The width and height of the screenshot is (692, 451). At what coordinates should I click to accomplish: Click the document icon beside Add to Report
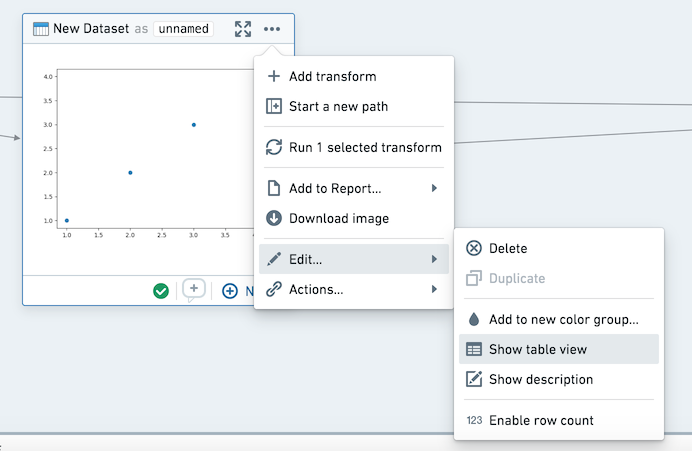tap(274, 188)
